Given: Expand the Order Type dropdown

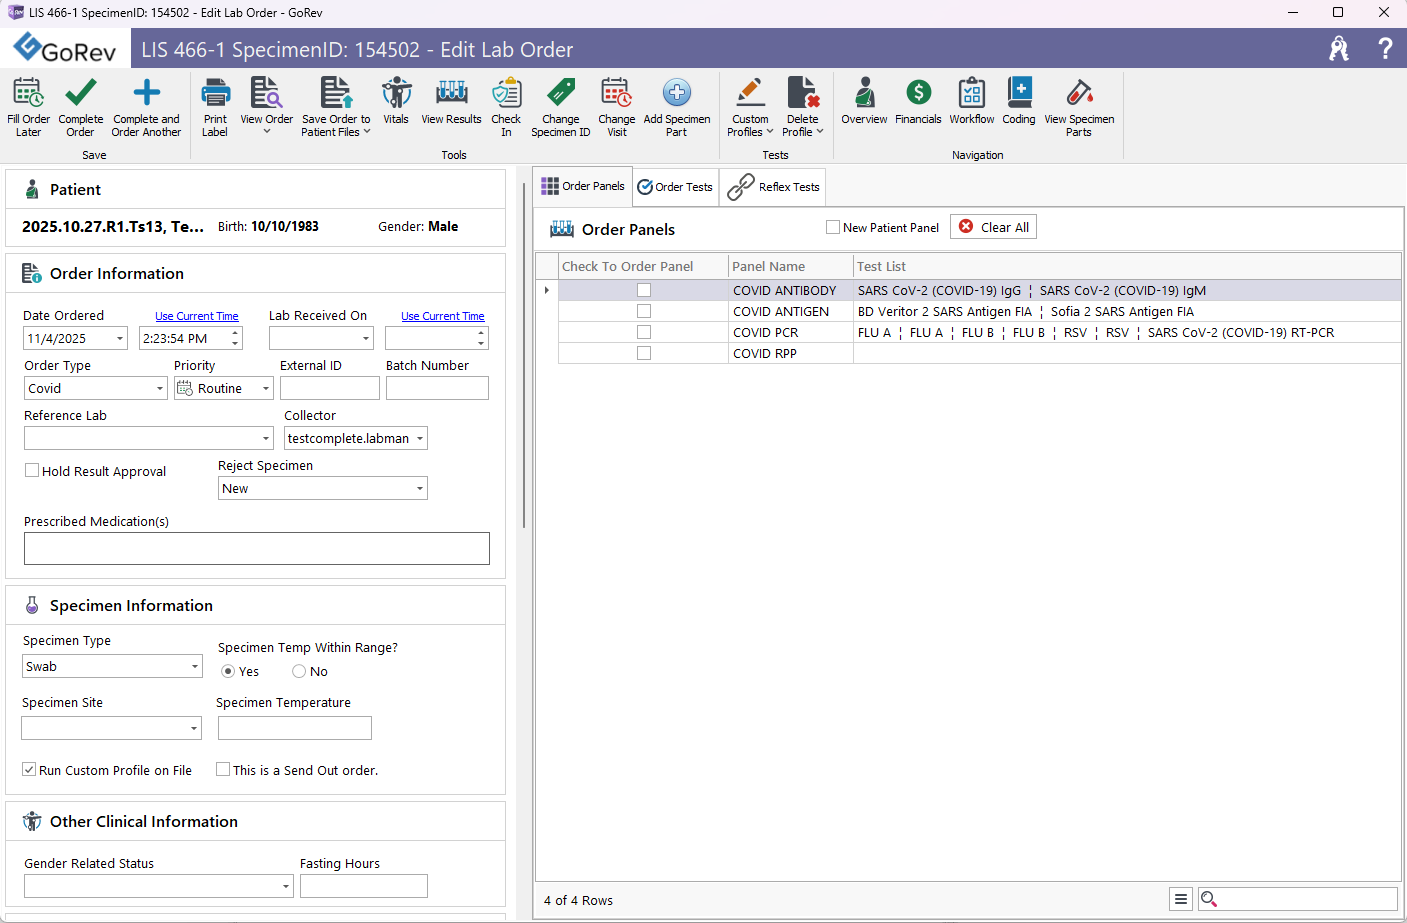Looking at the screenshot, I should [160, 389].
